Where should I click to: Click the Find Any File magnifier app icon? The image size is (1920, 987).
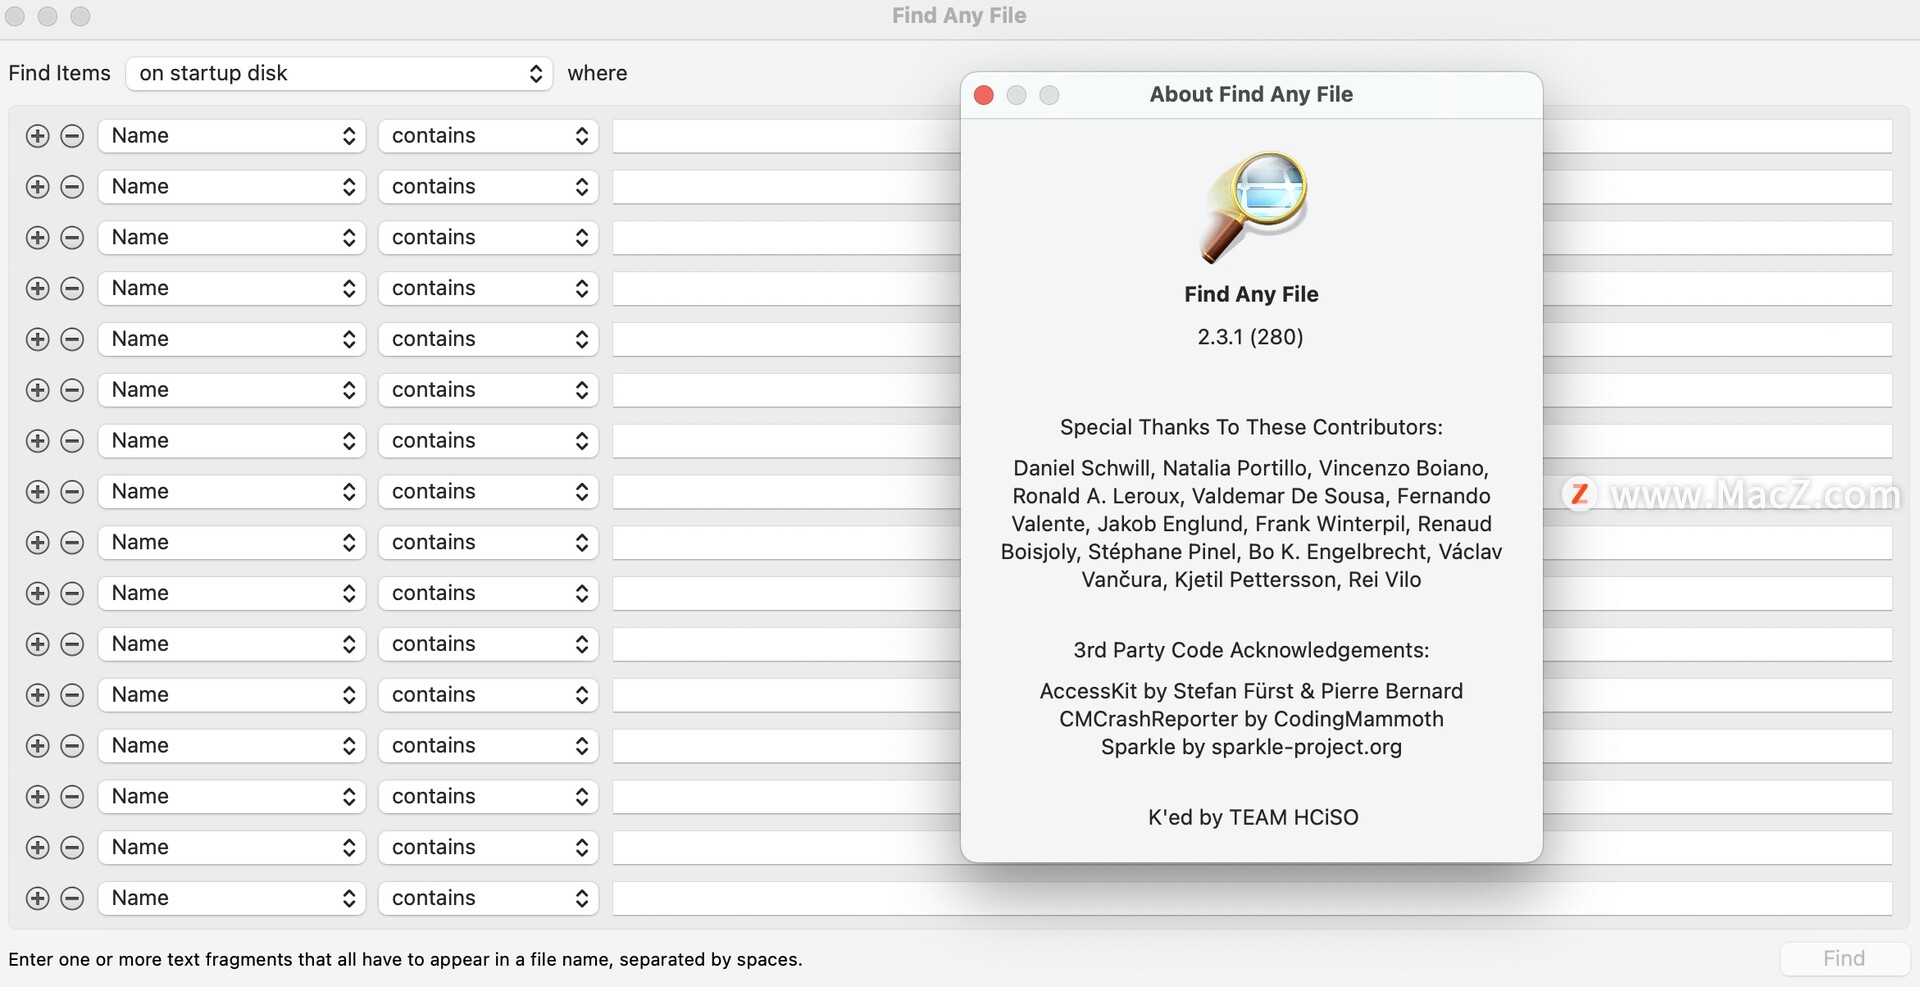tap(1253, 207)
